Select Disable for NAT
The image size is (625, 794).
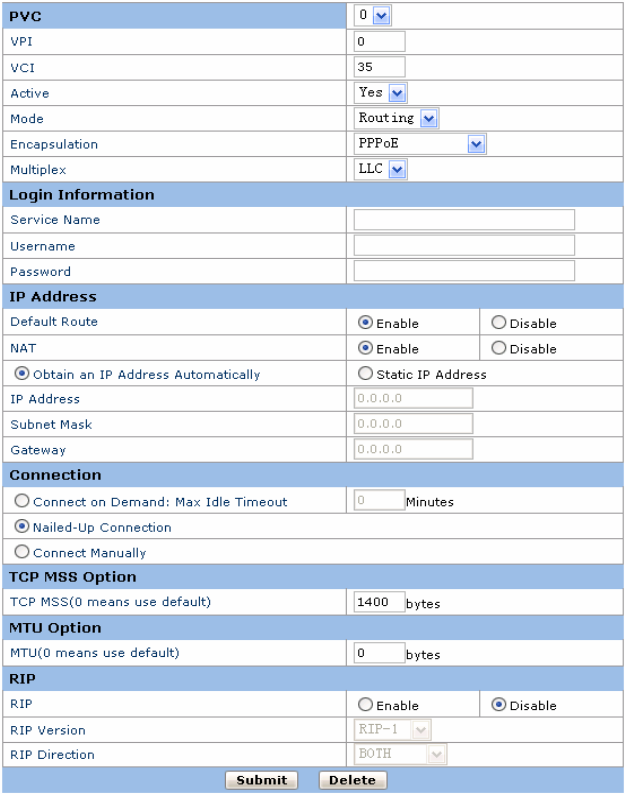point(499,348)
